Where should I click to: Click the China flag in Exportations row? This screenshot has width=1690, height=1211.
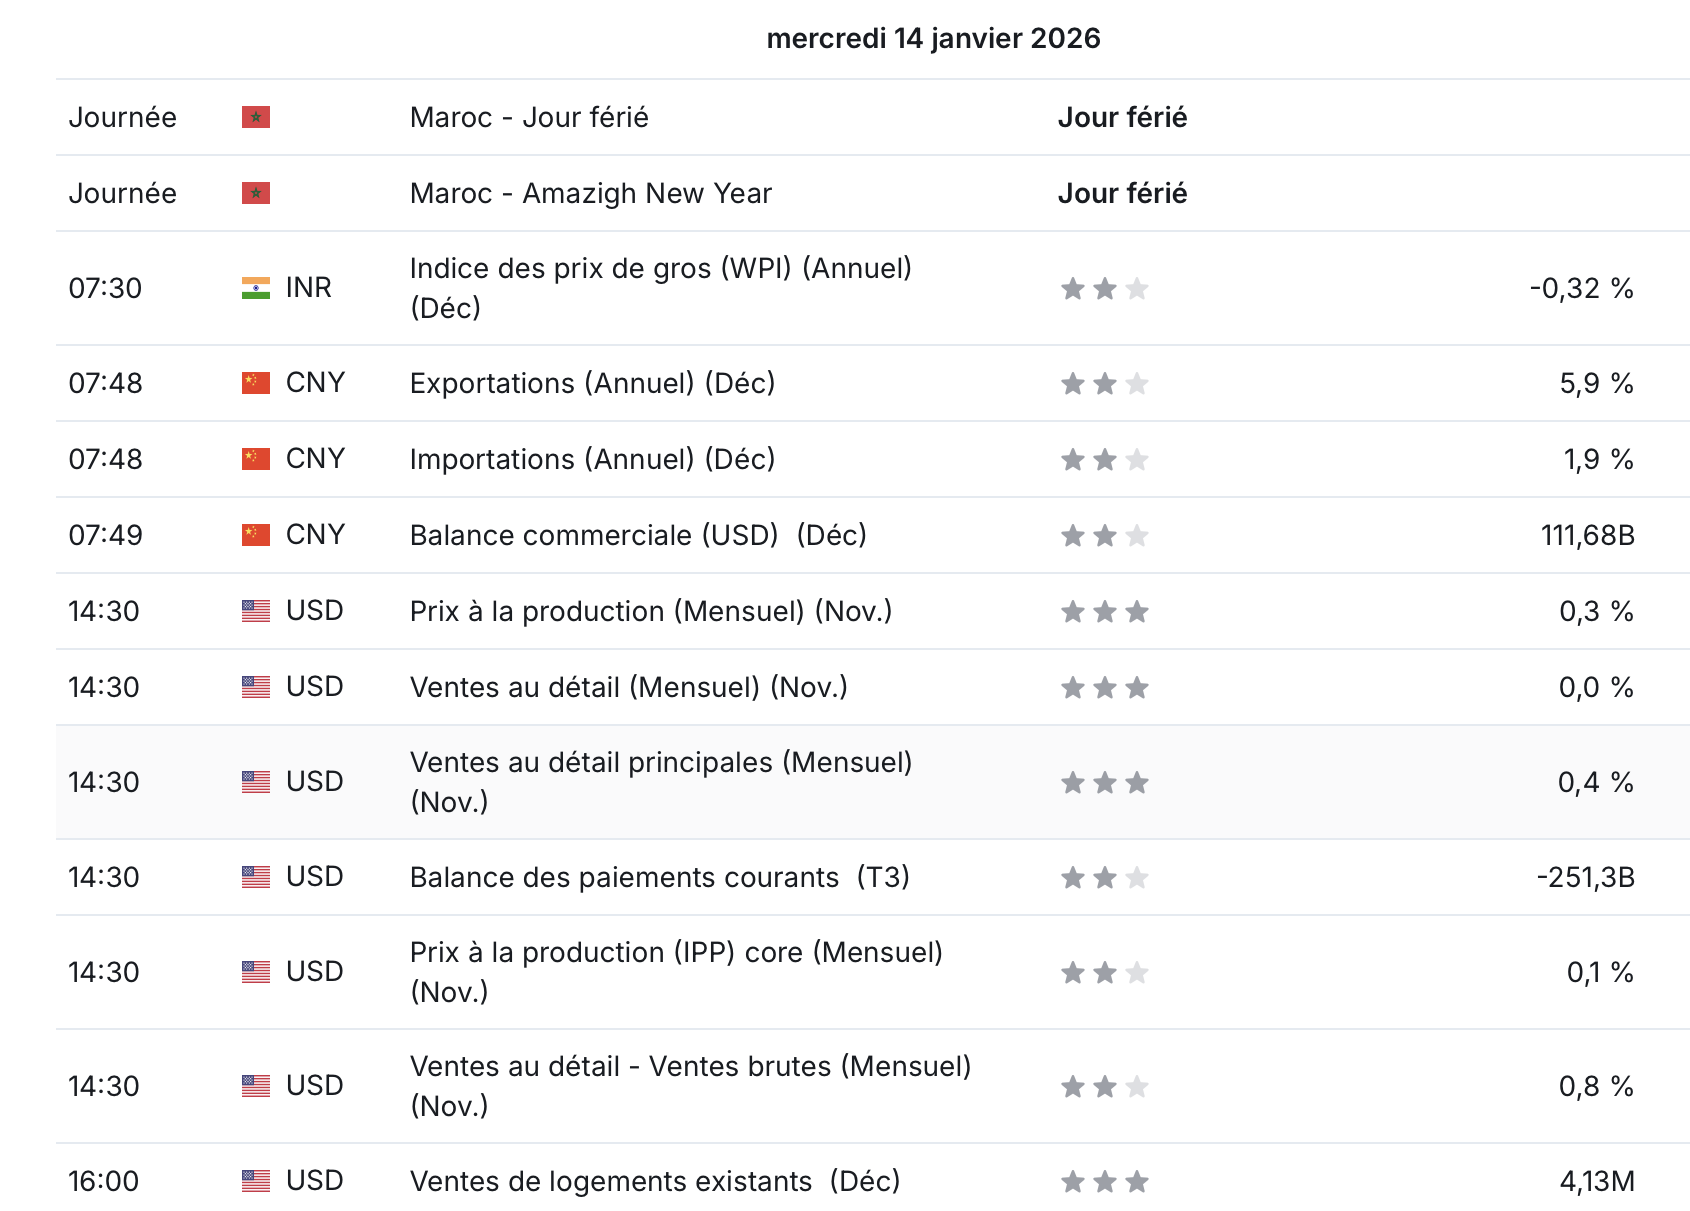[256, 383]
